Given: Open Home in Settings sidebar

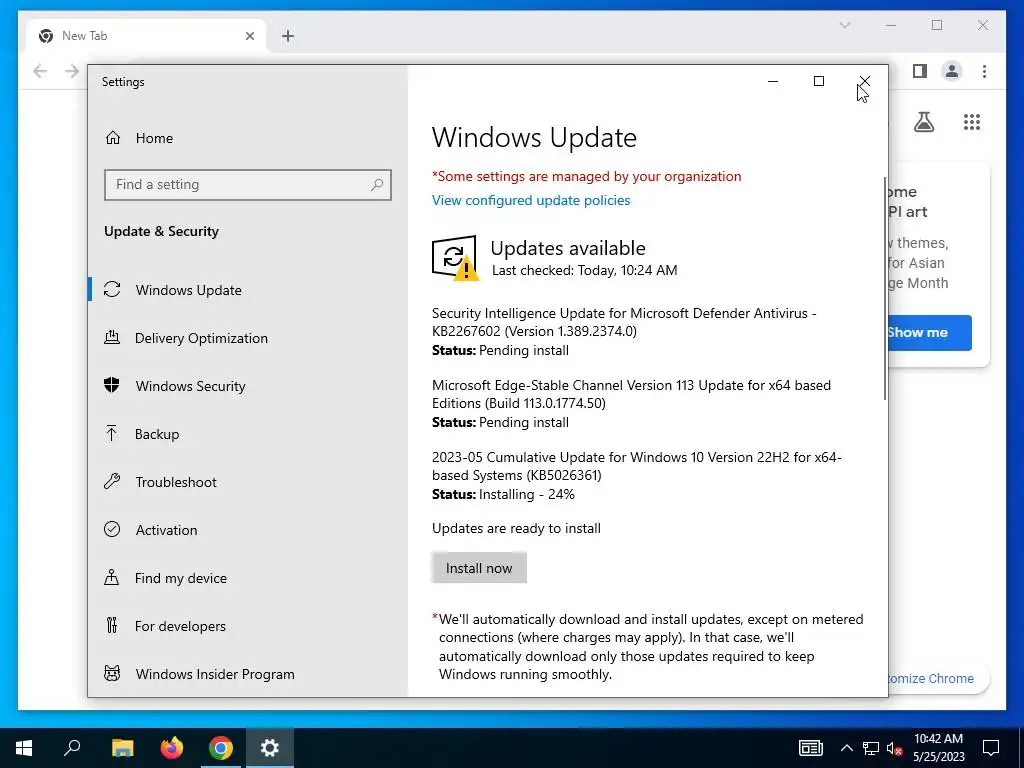Looking at the screenshot, I should point(248,138).
